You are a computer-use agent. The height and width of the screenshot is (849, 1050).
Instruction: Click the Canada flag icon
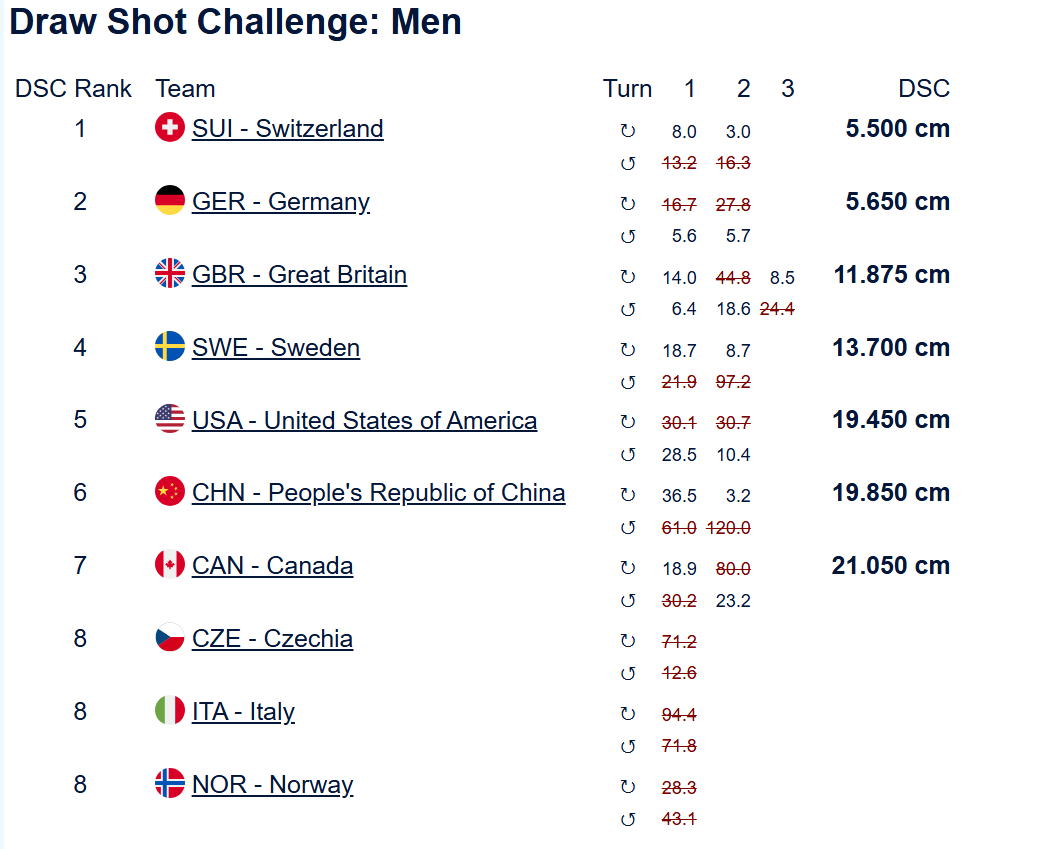pyautogui.click(x=170, y=565)
